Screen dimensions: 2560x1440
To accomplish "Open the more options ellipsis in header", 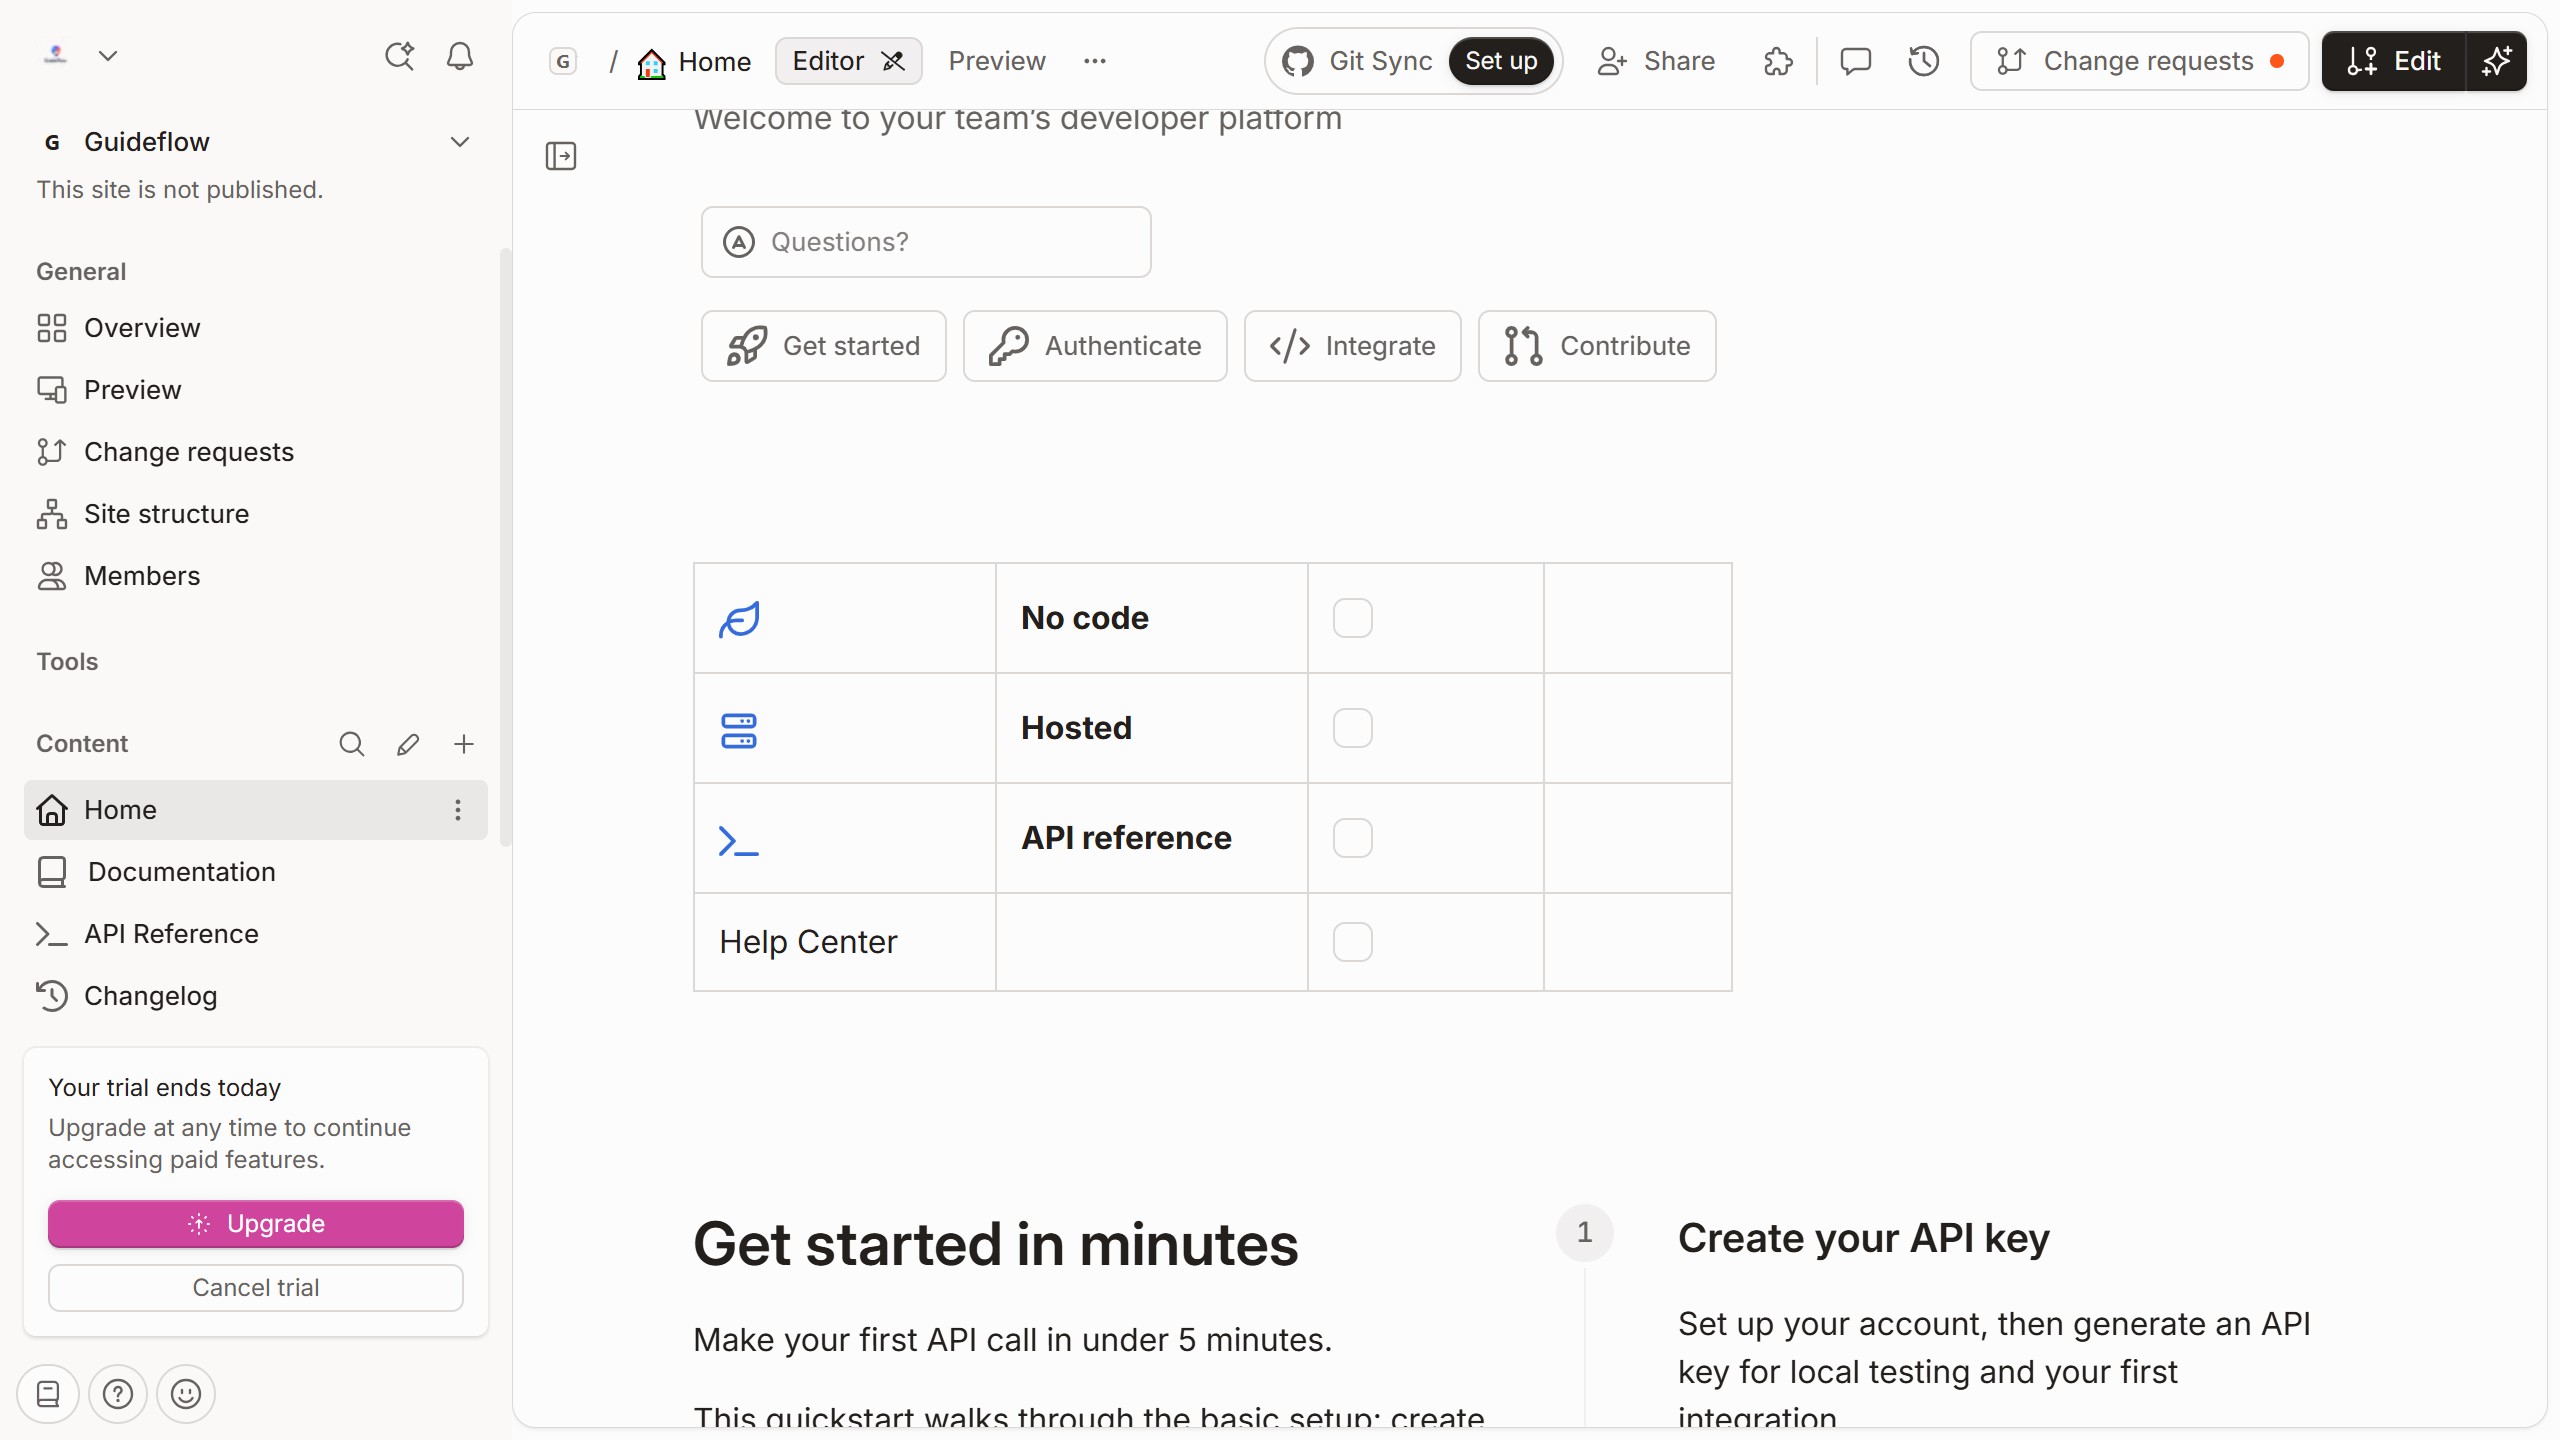I will pyautogui.click(x=1095, y=61).
